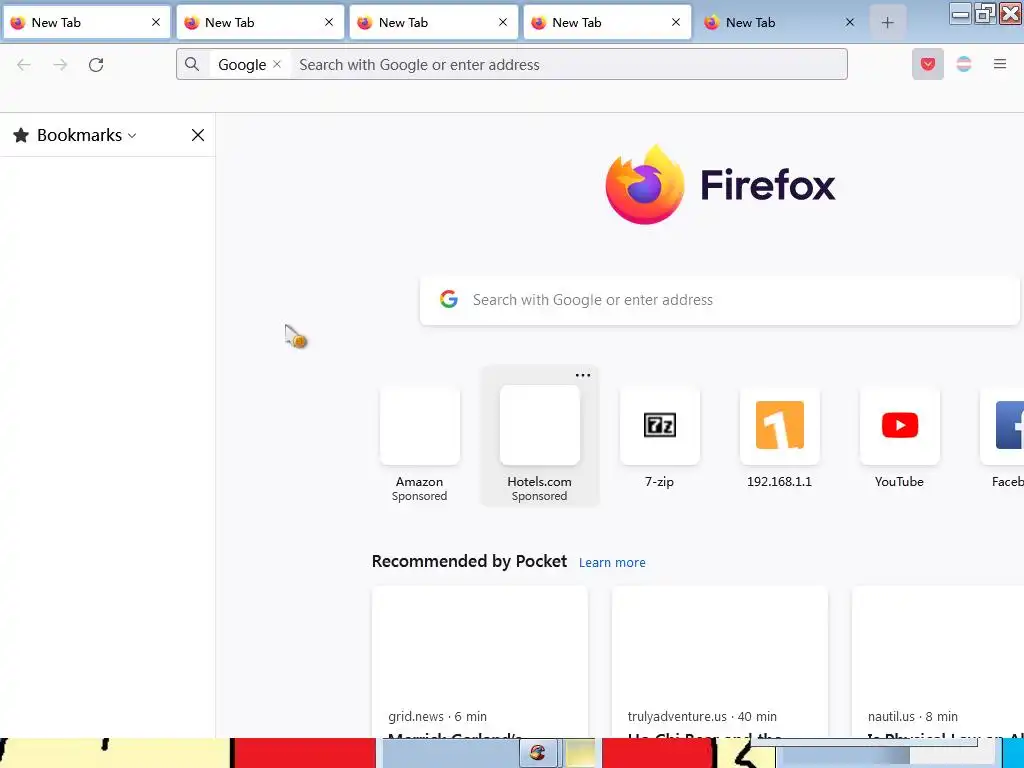
Task: Open the trulyadventure.us Pocket story card
Action: pos(720,662)
